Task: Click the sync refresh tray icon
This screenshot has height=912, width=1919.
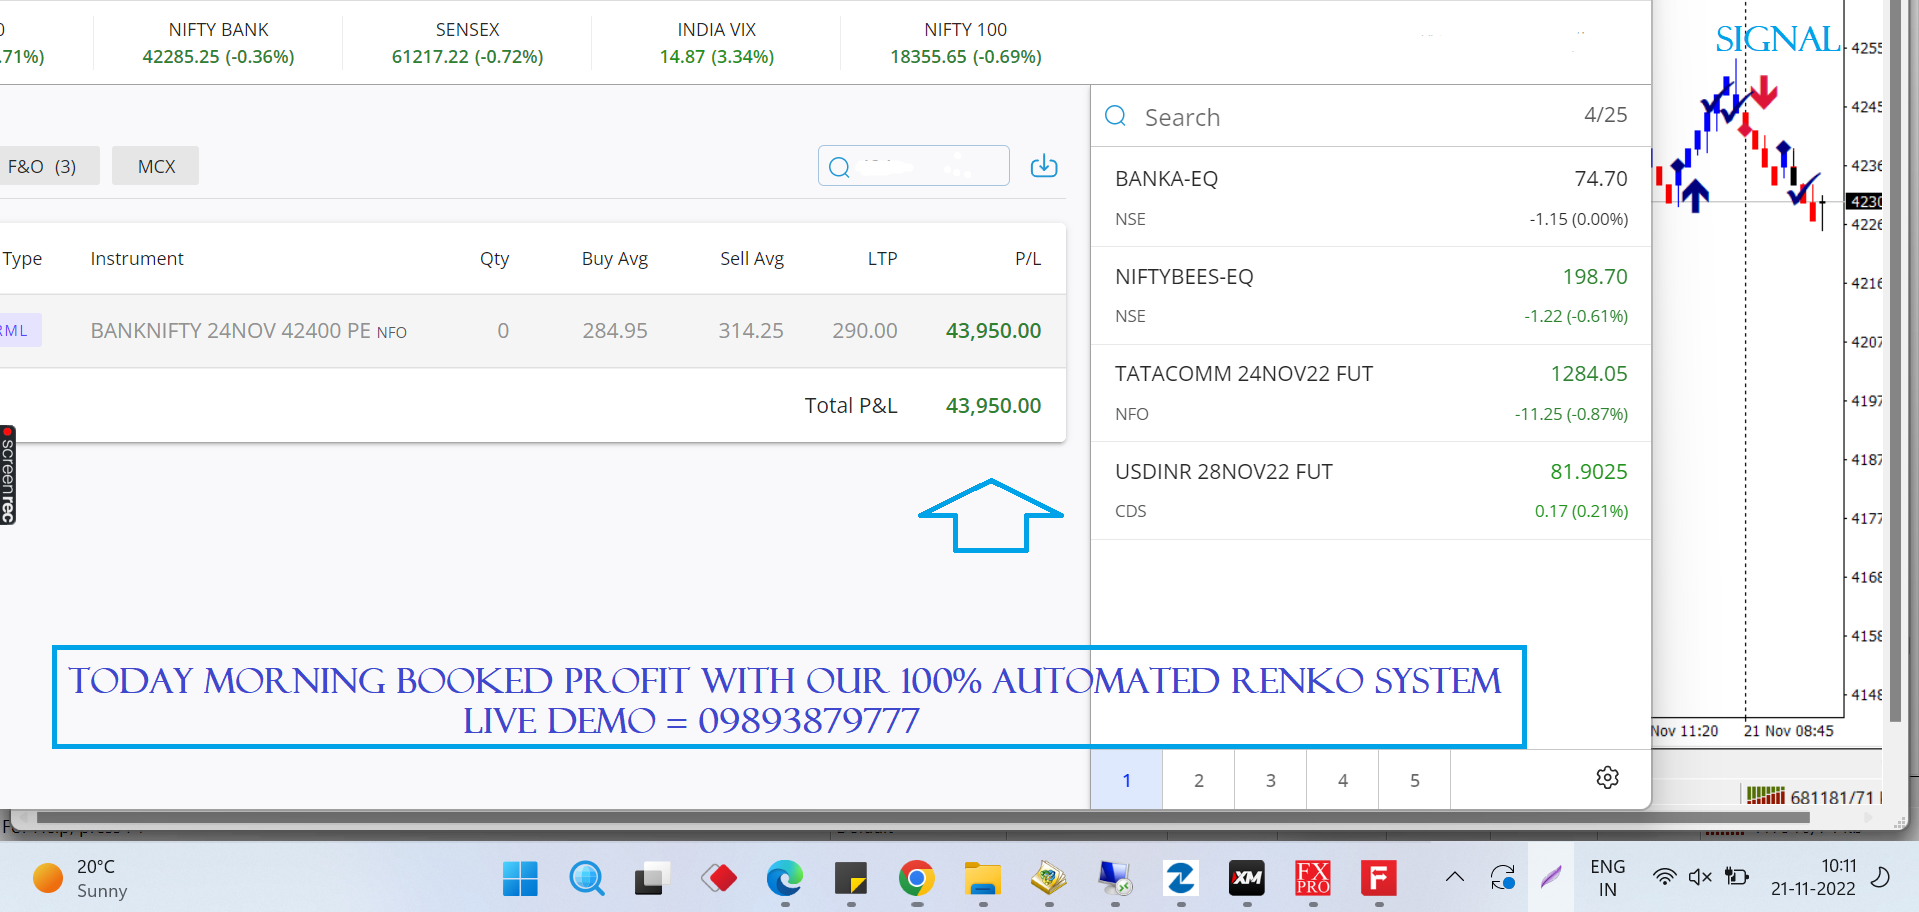Action: point(1502,877)
